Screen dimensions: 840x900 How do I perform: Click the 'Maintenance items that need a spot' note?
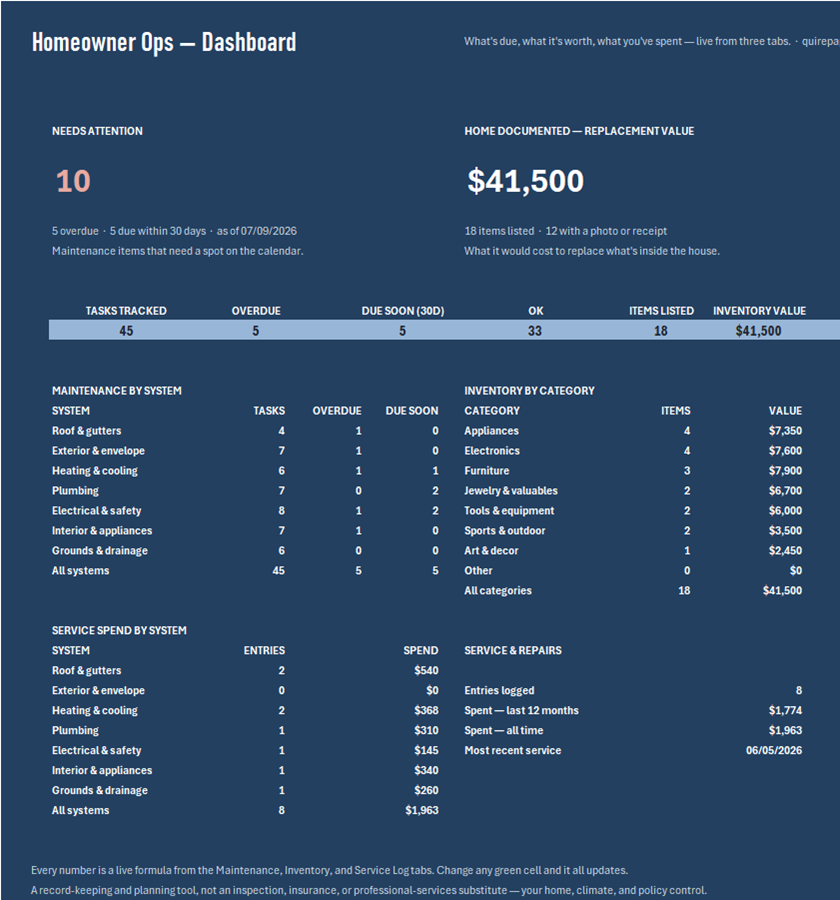(x=177, y=251)
